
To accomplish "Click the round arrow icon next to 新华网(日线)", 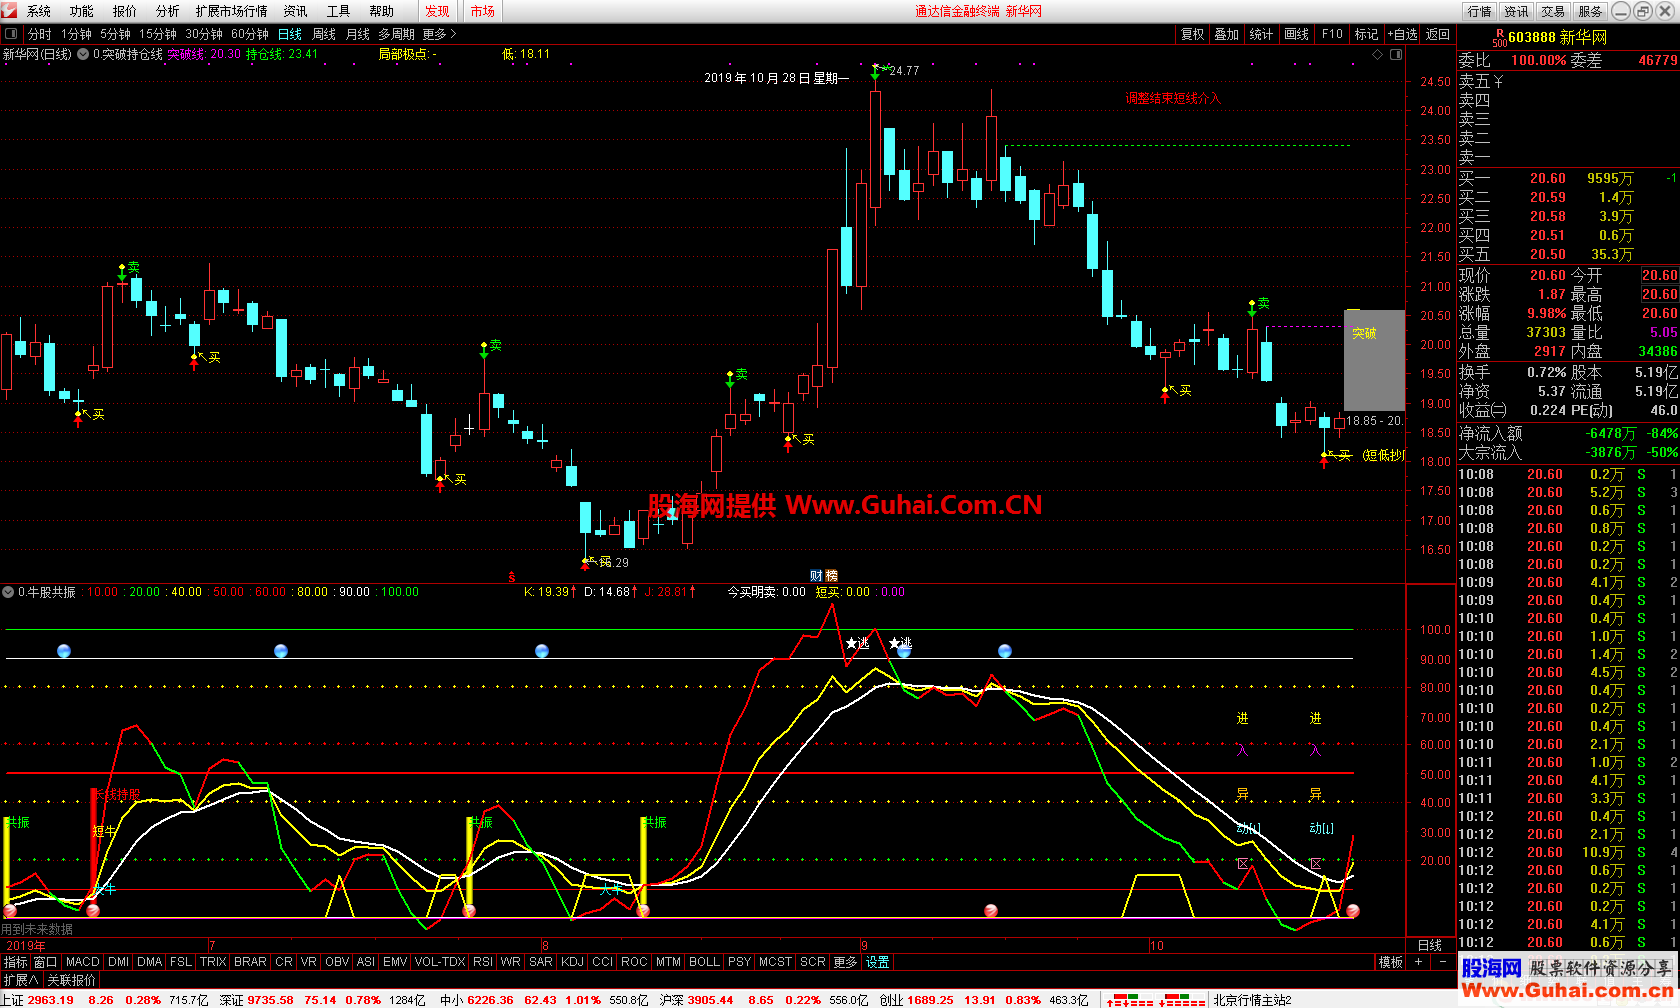I will [83, 54].
